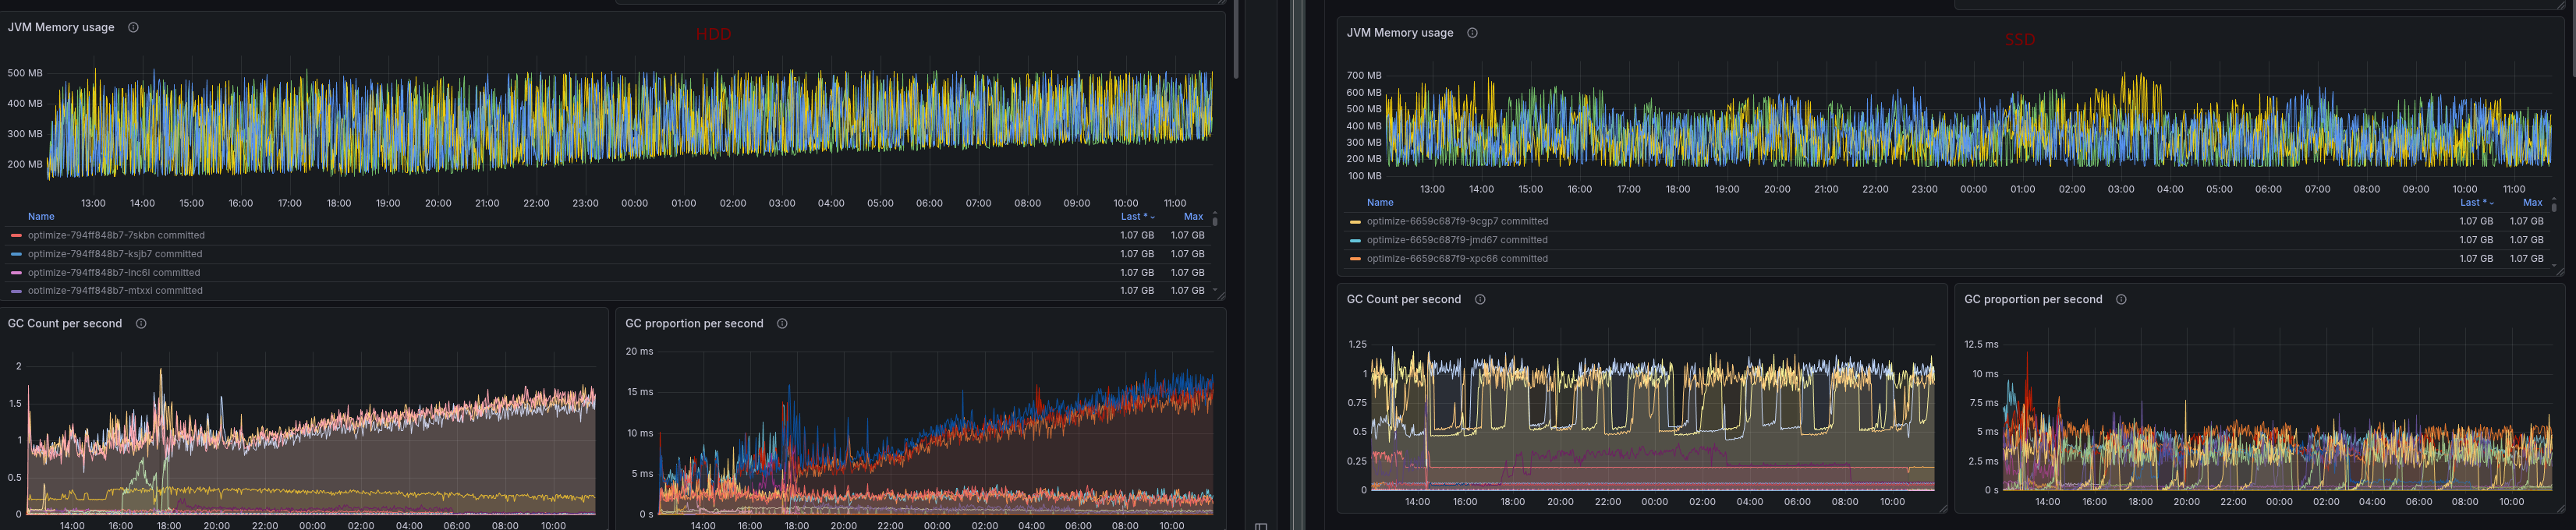Click orange color swatch of xpc66 series
This screenshot has height=530, width=2576.
(1355, 259)
